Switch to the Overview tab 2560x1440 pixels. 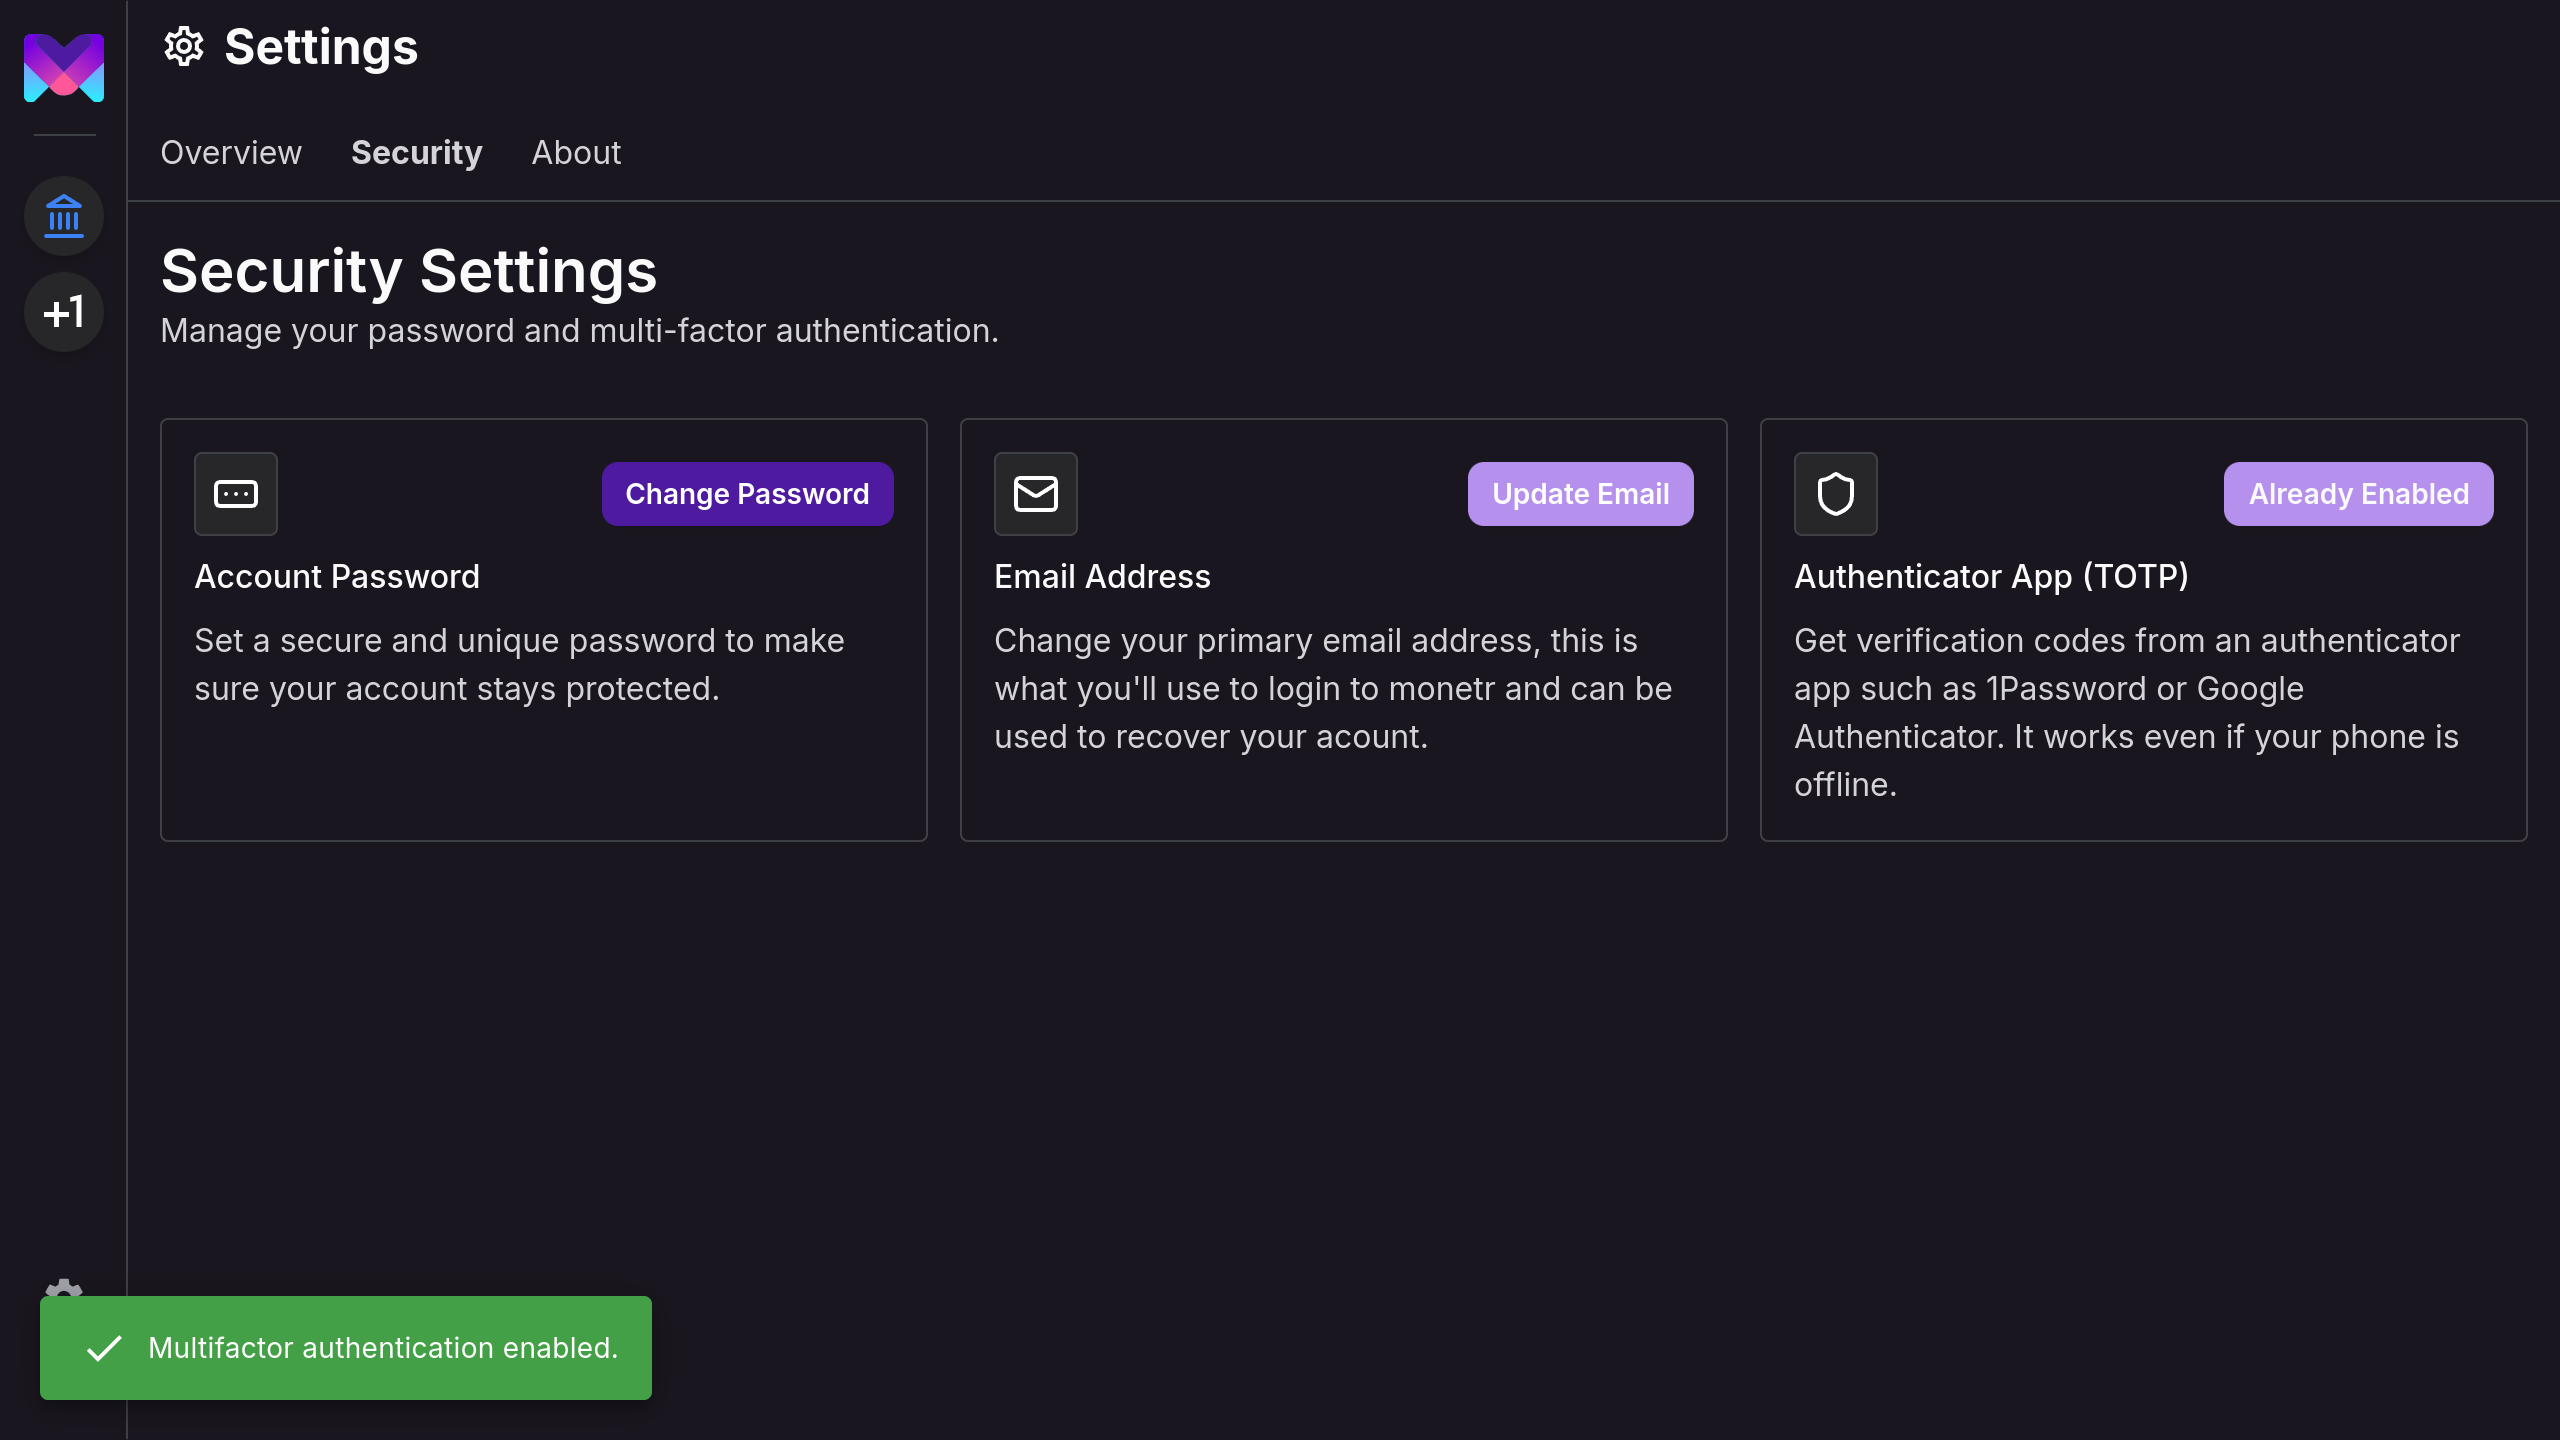[231, 153]
